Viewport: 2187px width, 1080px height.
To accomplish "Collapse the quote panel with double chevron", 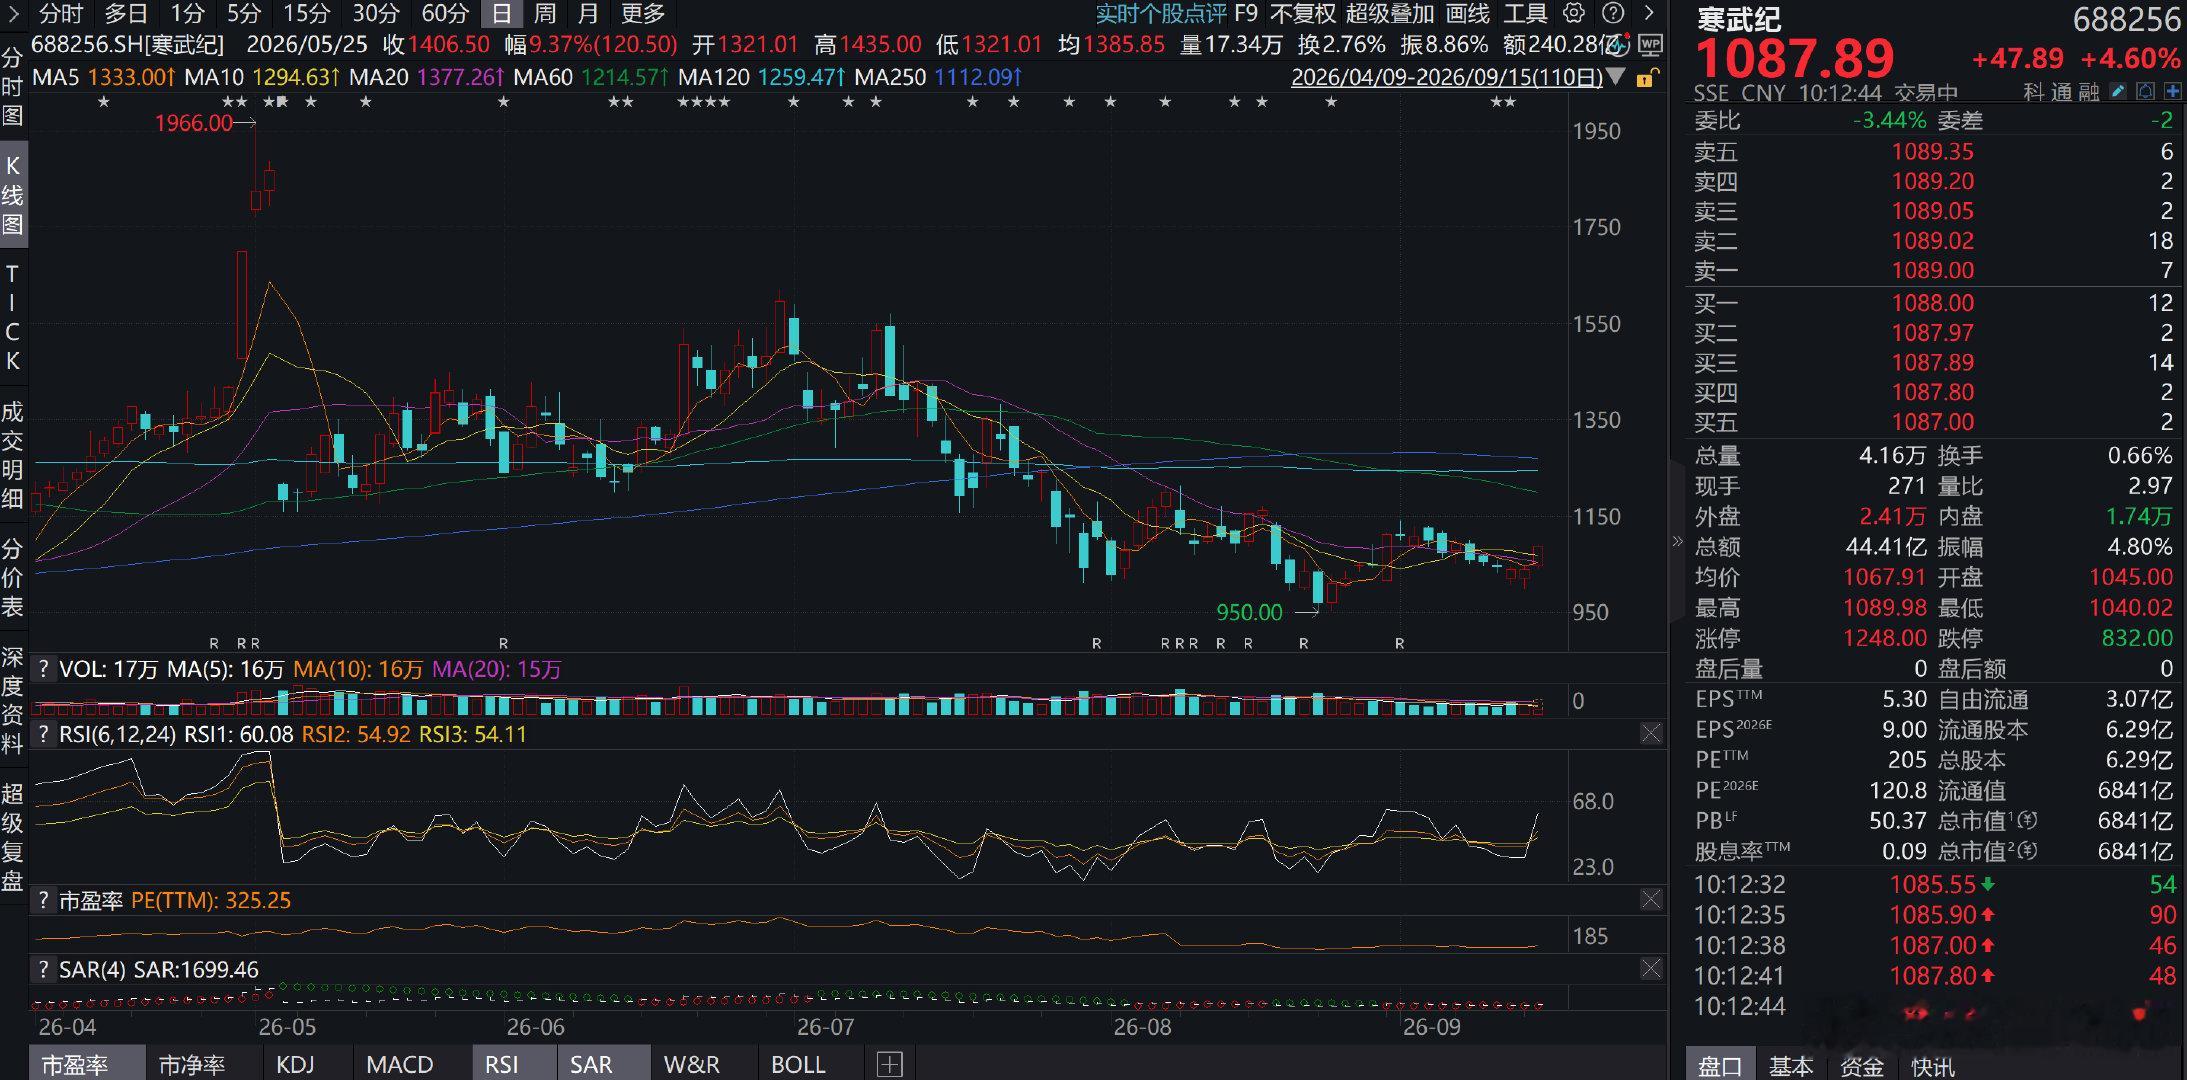I will pyautogui.click(x=1677, y=541).
